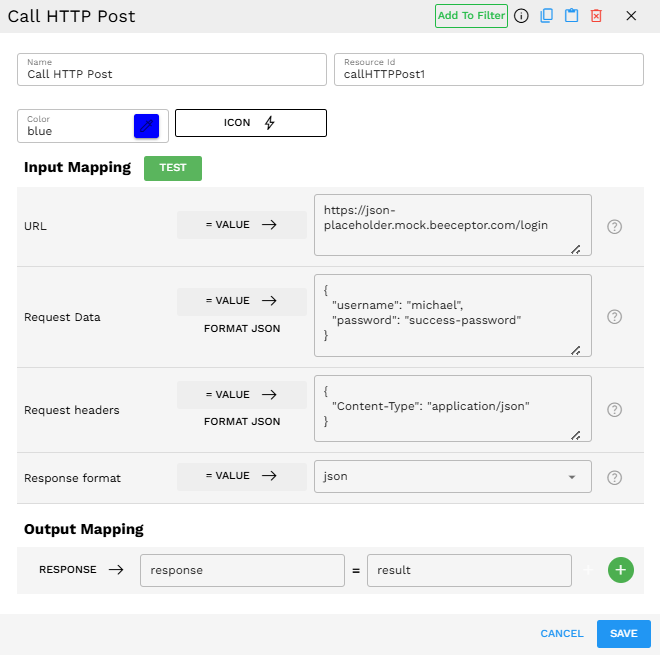Toggle Response format = VALUE mapping mode
The width and height of the screenshot is (660, 655).
pyautogui.click(x=241, y=477)
